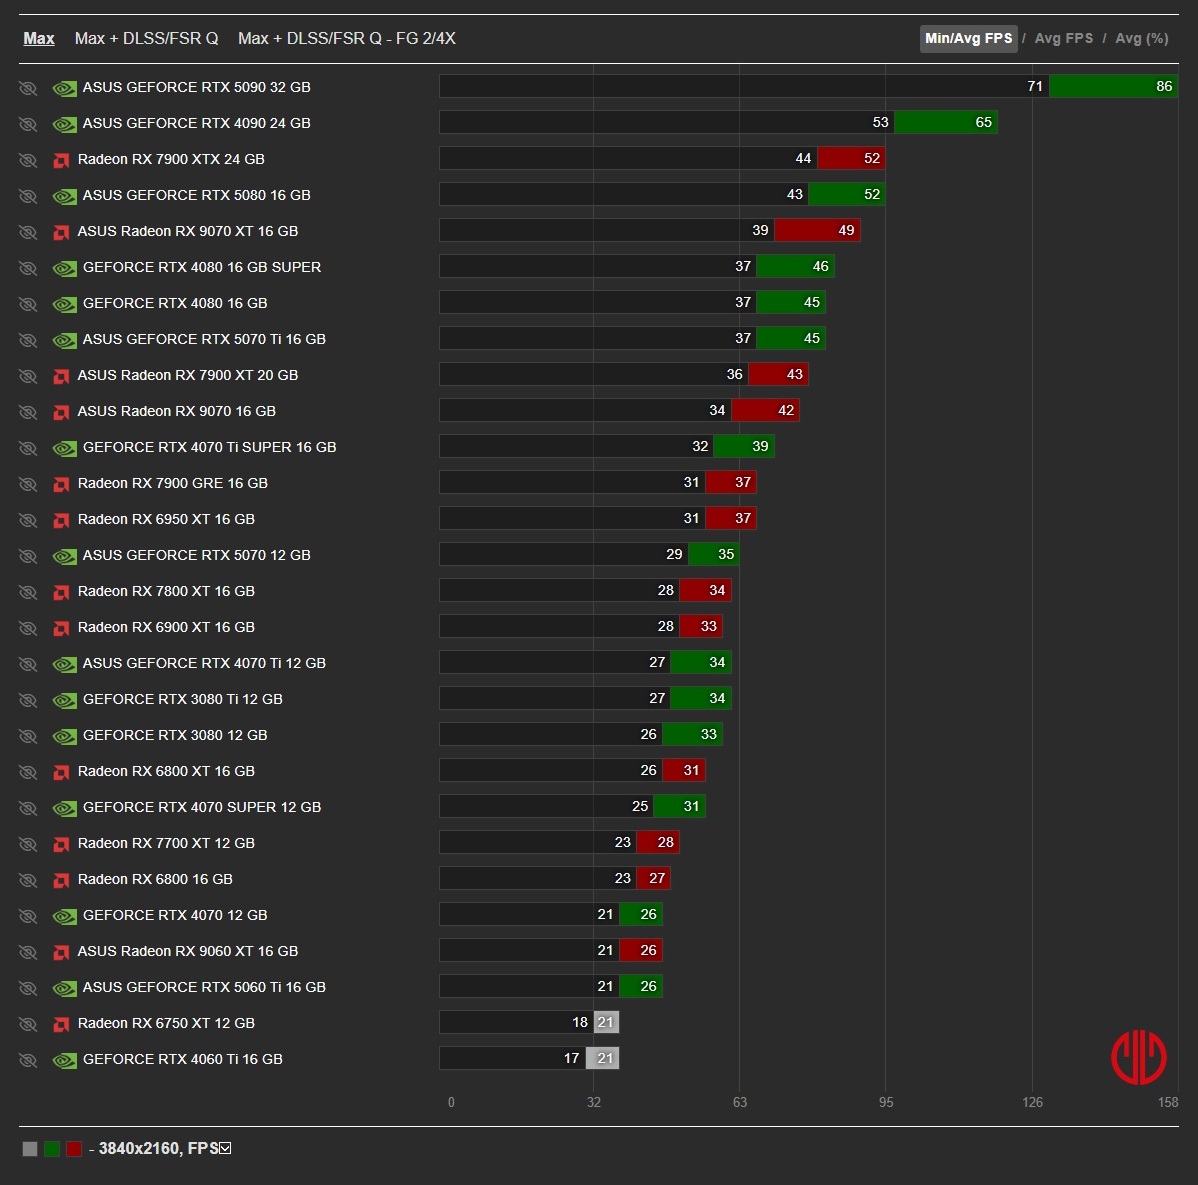Click the red legend color swatch

tap(74, 1149)
